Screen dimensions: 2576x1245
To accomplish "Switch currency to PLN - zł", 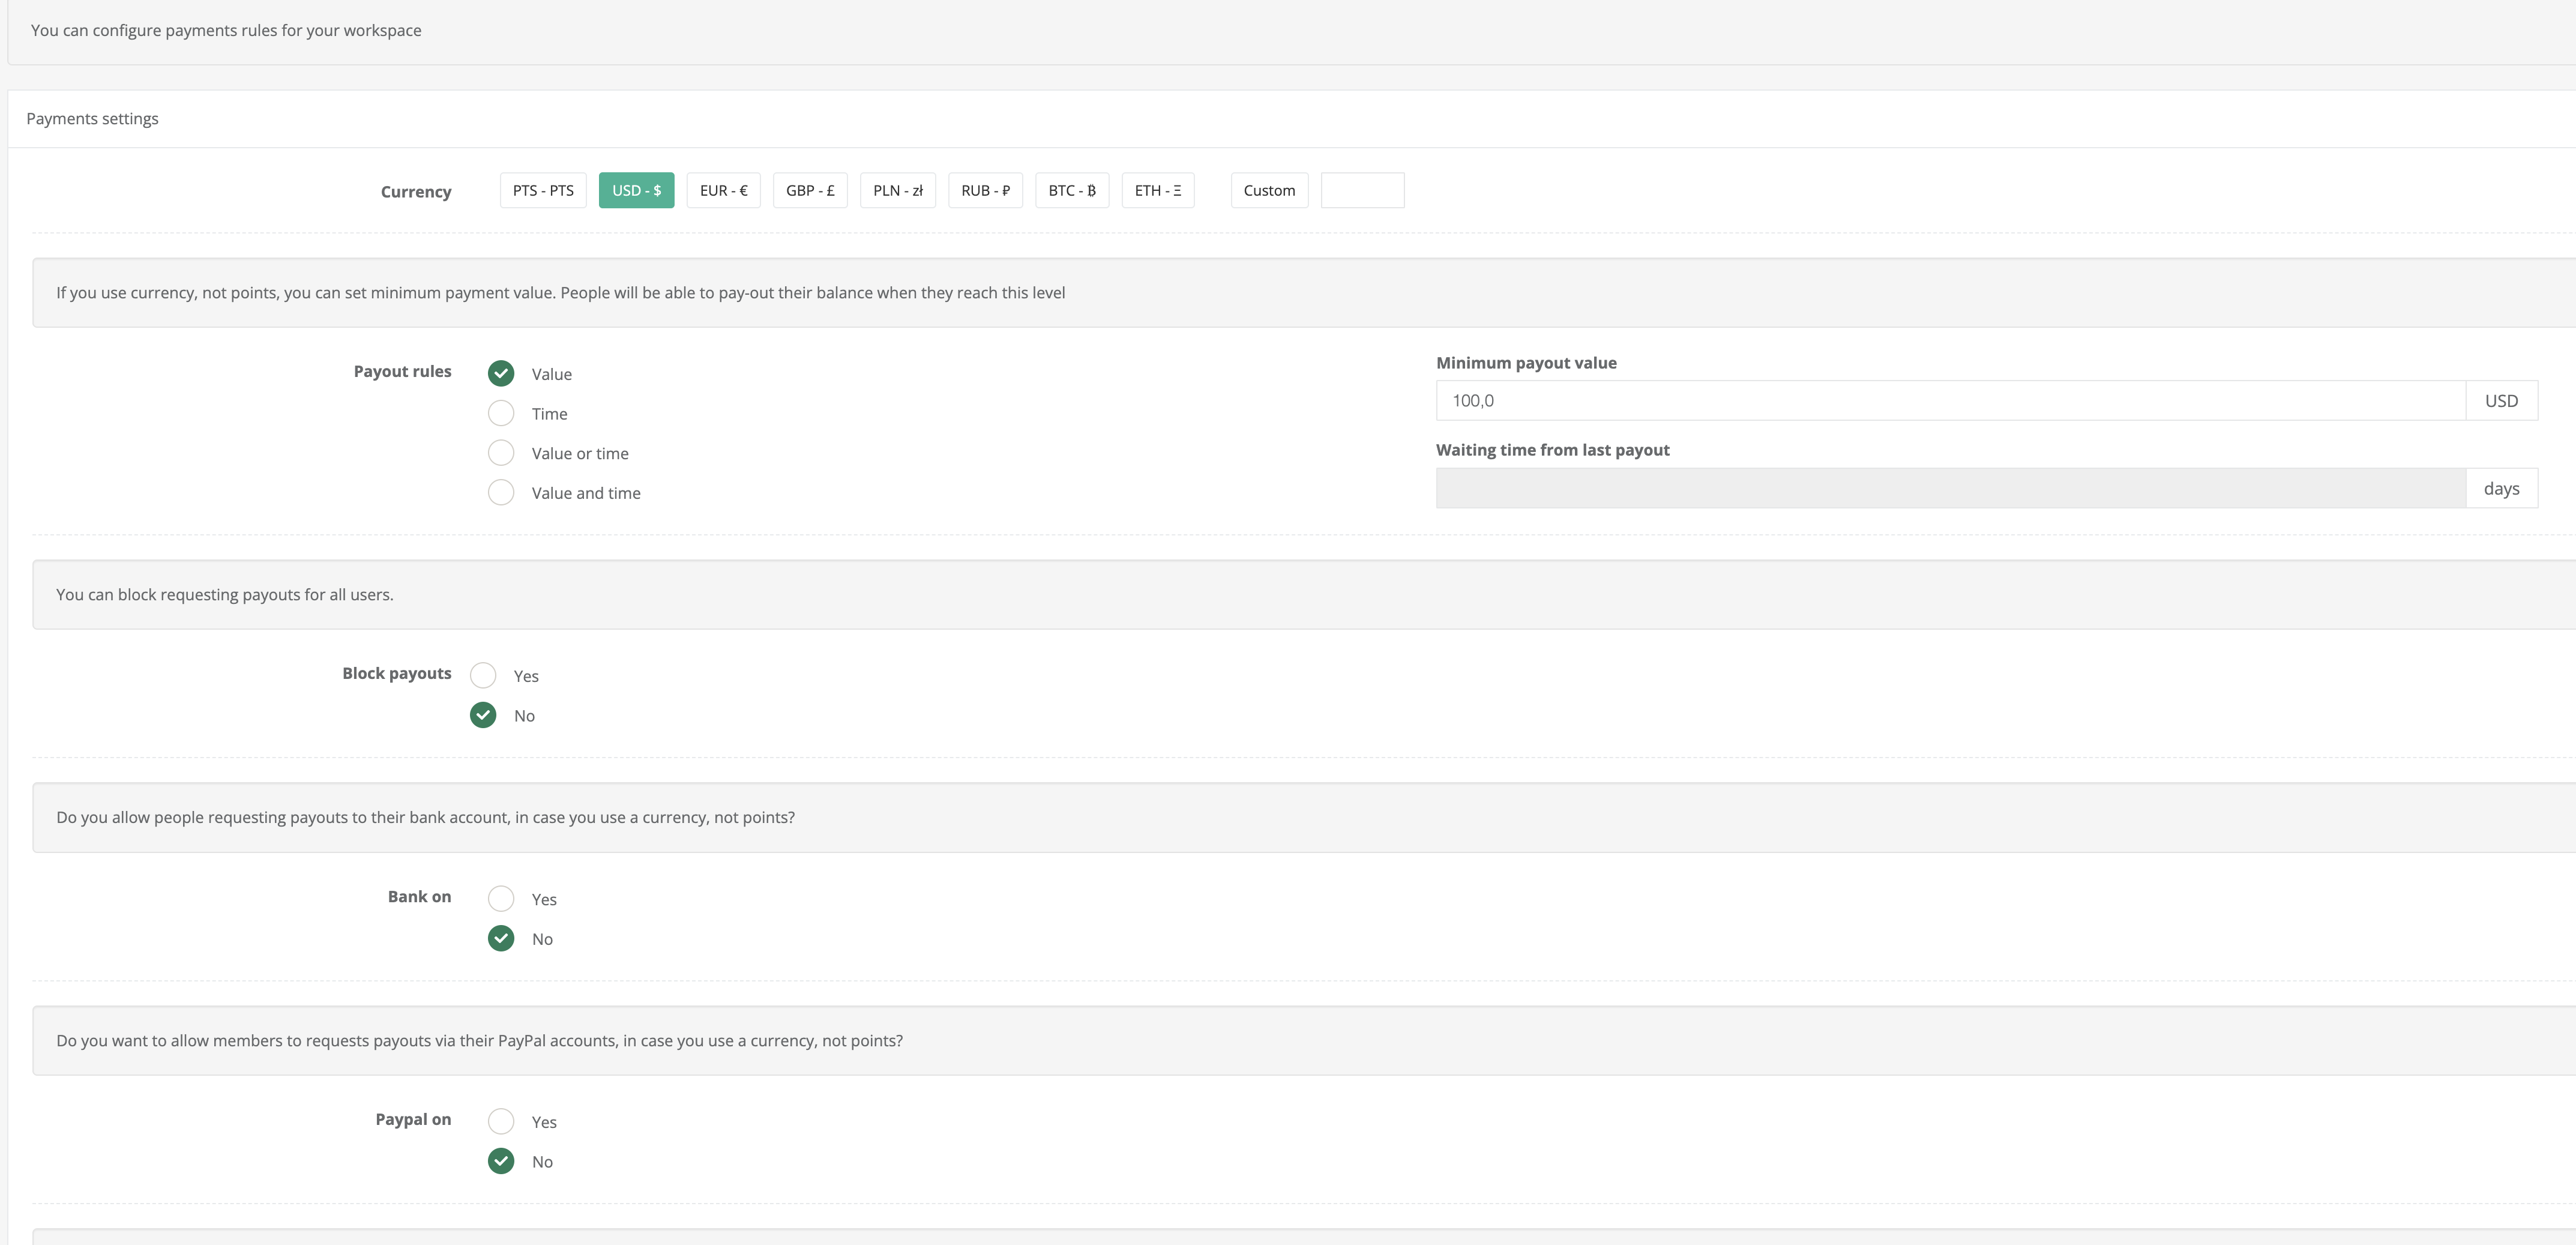I will coord(897,190).
